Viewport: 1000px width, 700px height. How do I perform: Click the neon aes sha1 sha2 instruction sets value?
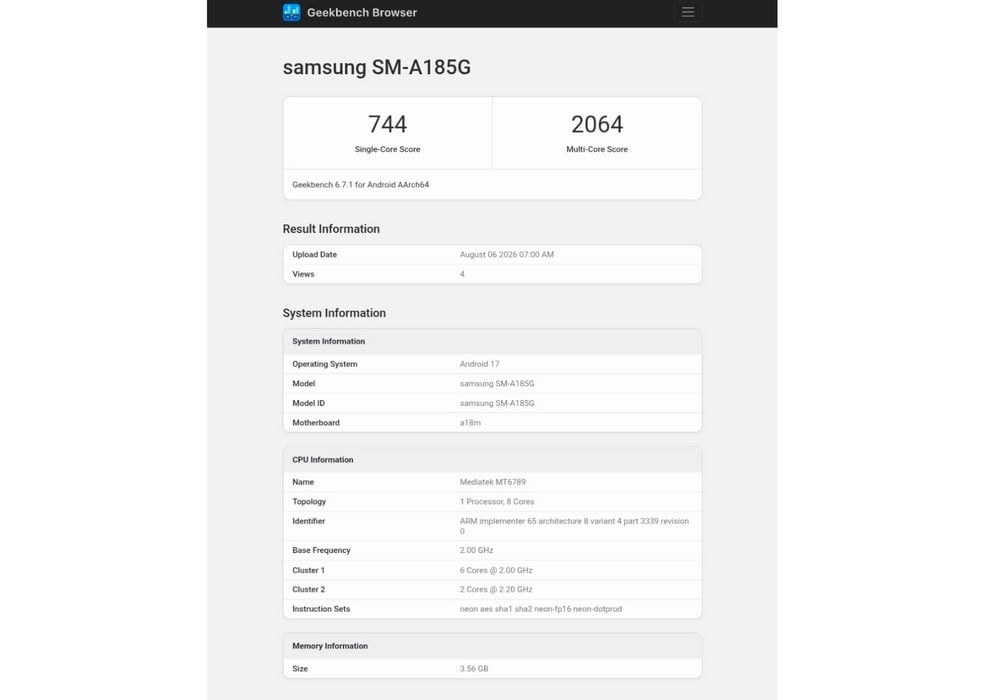pyautogui.click(x=541, y=609)
